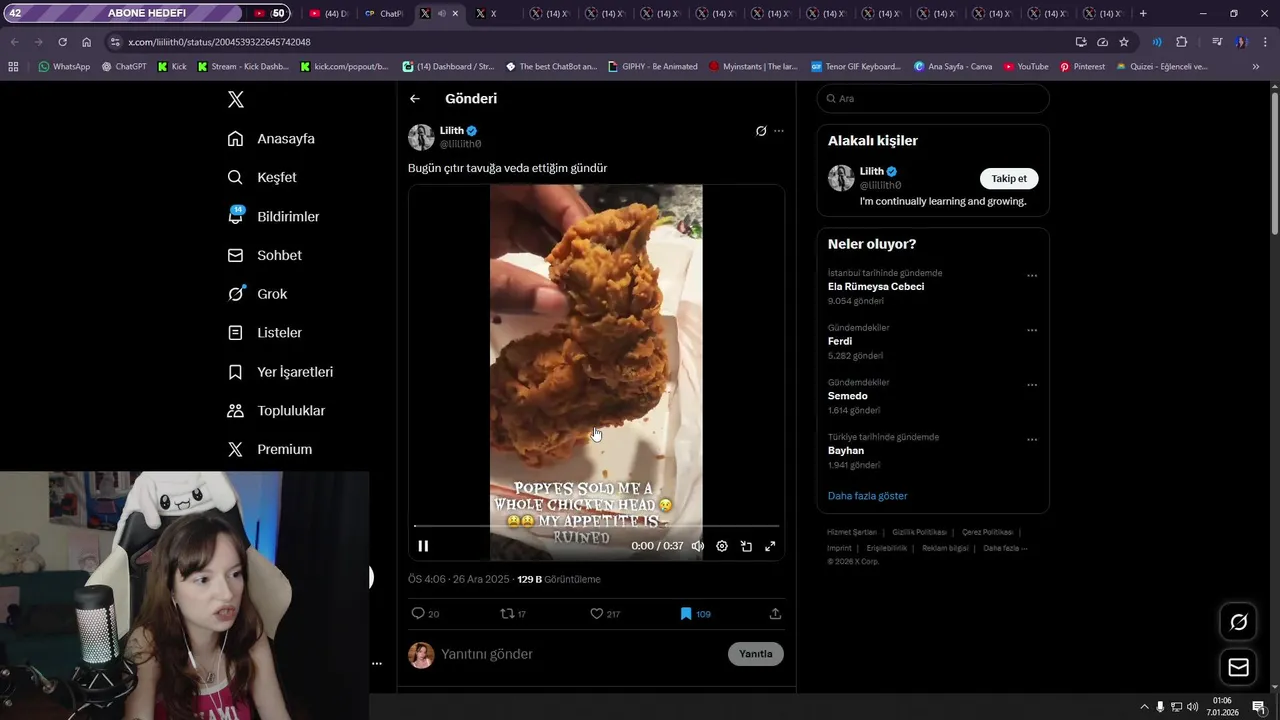Open Grok in the sidebar
The width and height of the screenshot is (1280, 720).
pos(257,294)
